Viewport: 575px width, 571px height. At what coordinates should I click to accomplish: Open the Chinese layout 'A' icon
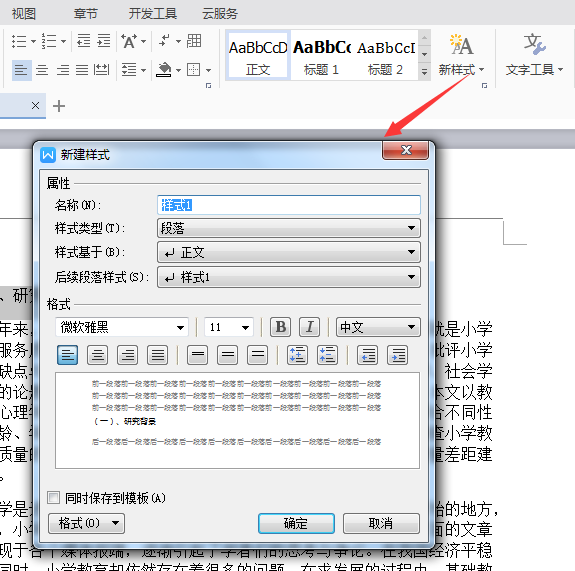[x=129, y=41]
